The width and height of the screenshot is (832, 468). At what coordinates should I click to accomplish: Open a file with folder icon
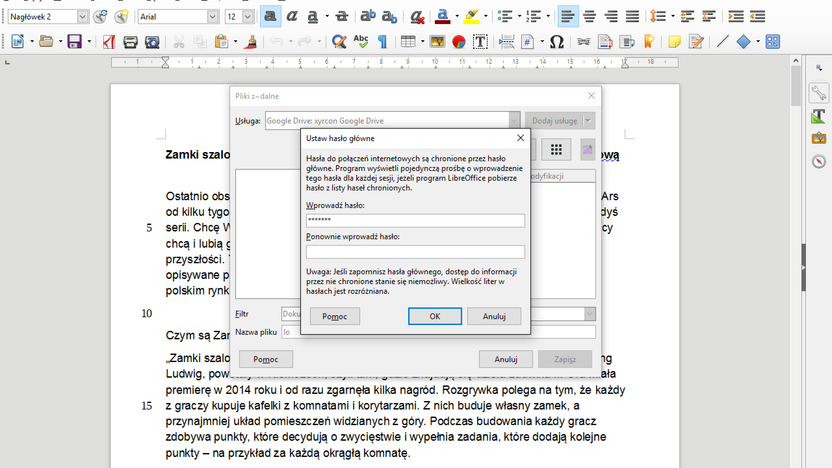tap(46, 41)
